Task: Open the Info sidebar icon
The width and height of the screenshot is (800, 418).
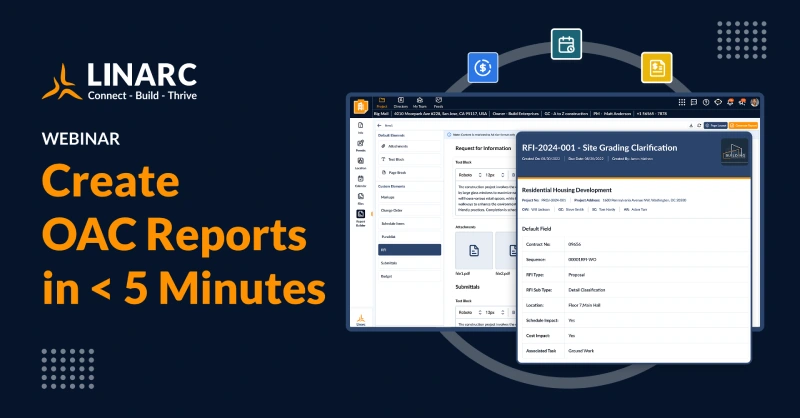Action: (x=361, y=128)
